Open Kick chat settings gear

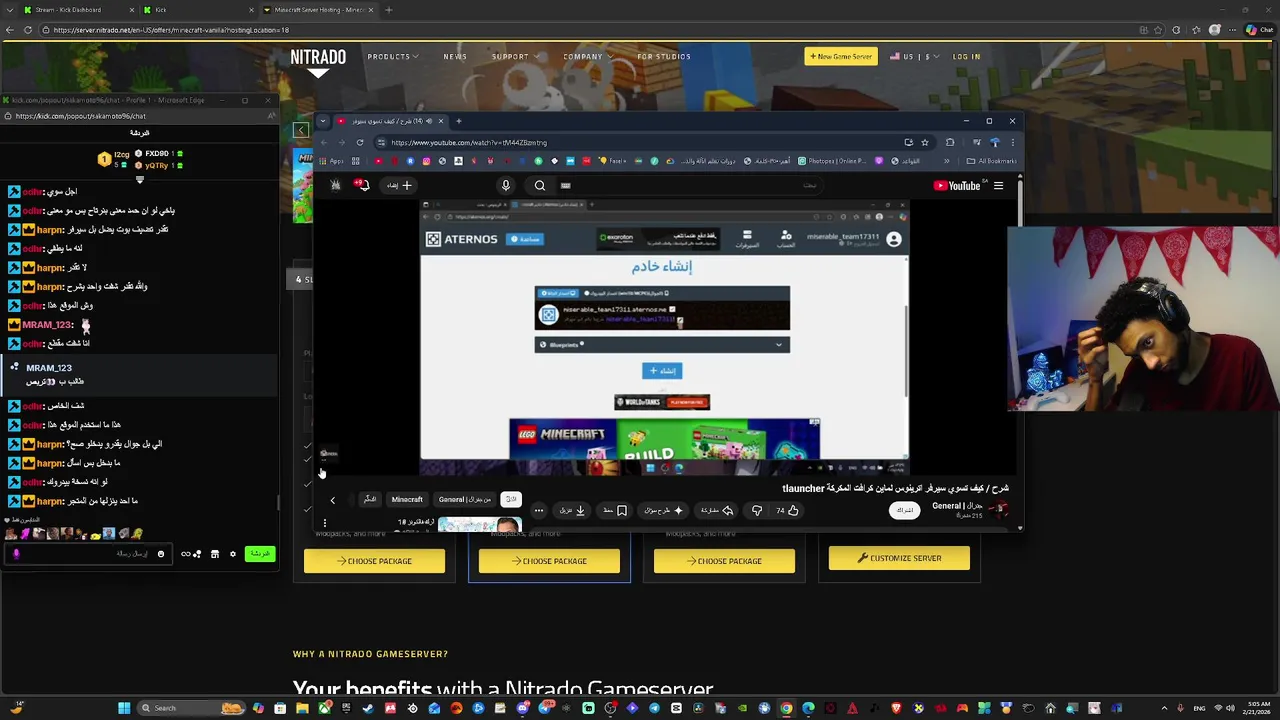233,554
